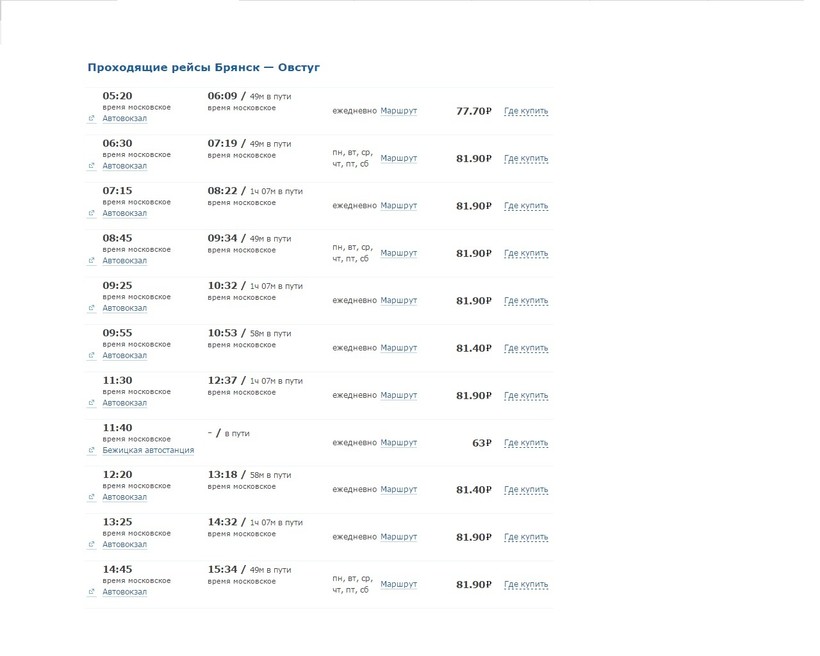This screenshot has width=820, height=656.
Task: Open Автовокзал link for 09:25 departure
Action: tap(124, 308)
